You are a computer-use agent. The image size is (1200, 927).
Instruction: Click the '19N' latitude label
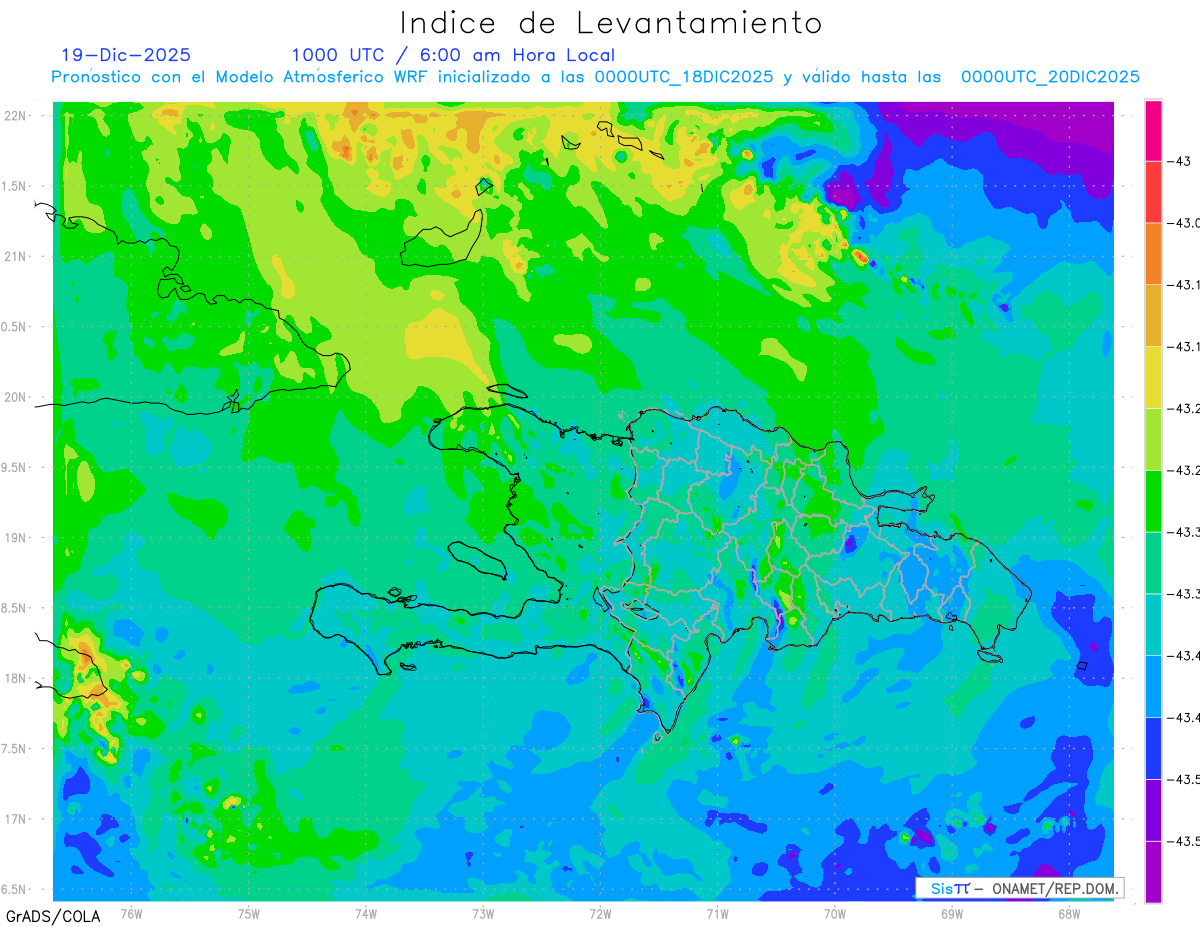[x=16, y=537]
